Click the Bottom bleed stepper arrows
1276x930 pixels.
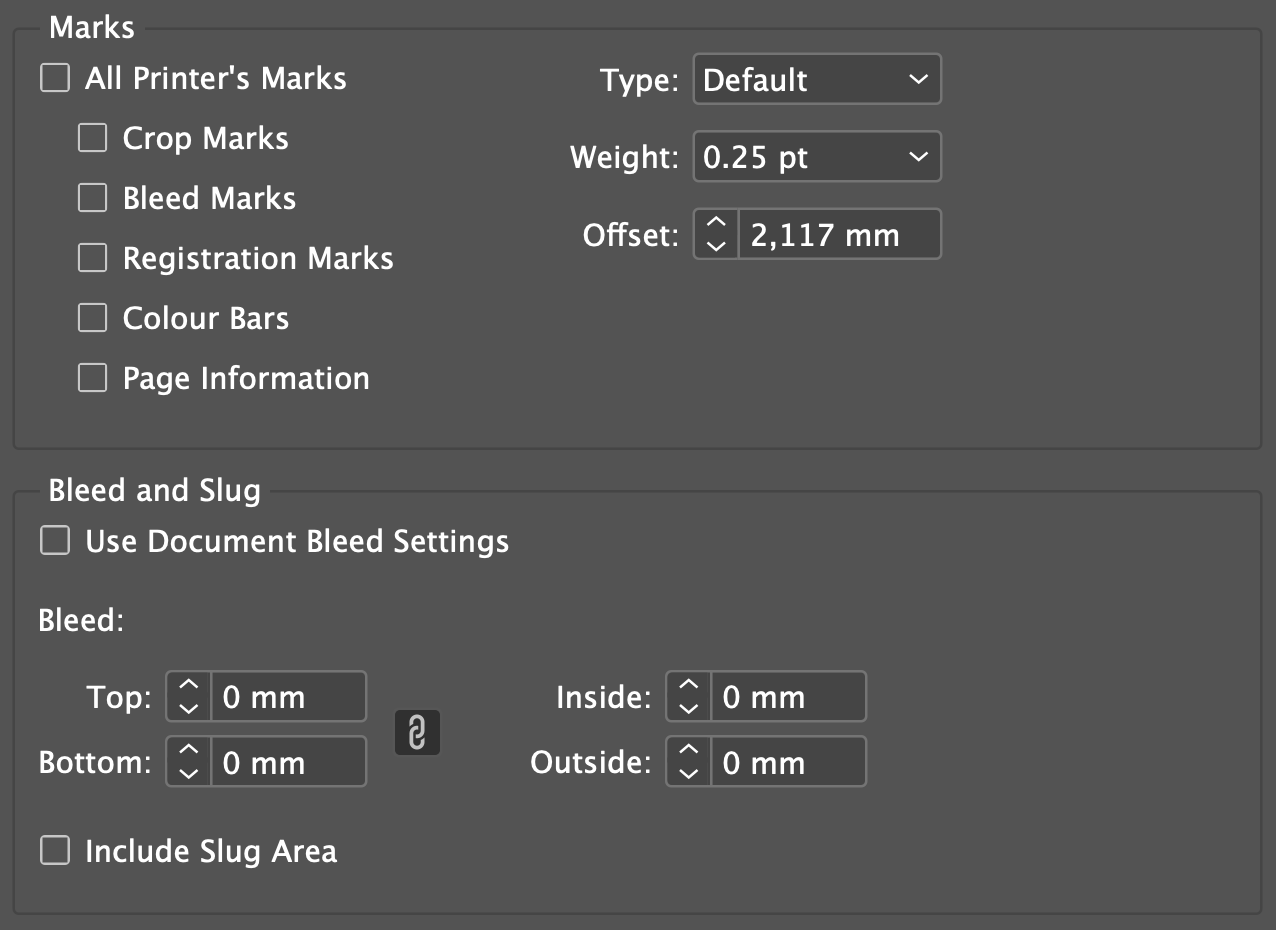tap(189, 763)
